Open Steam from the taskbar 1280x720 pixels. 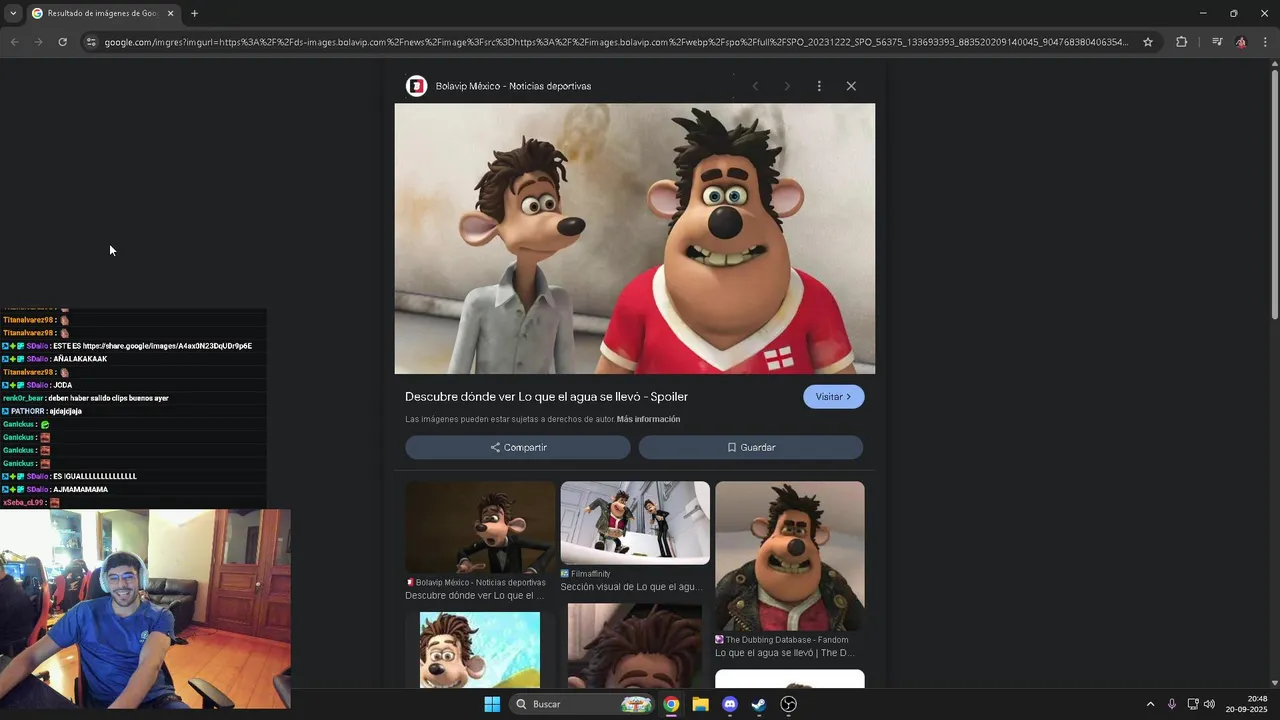click(x=759, y=704)
